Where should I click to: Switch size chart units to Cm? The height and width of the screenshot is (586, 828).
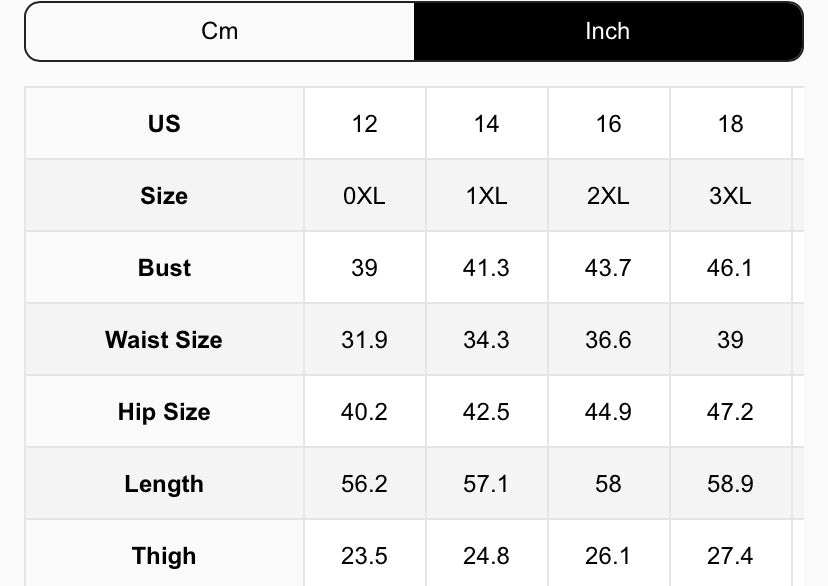click(220, 31)
